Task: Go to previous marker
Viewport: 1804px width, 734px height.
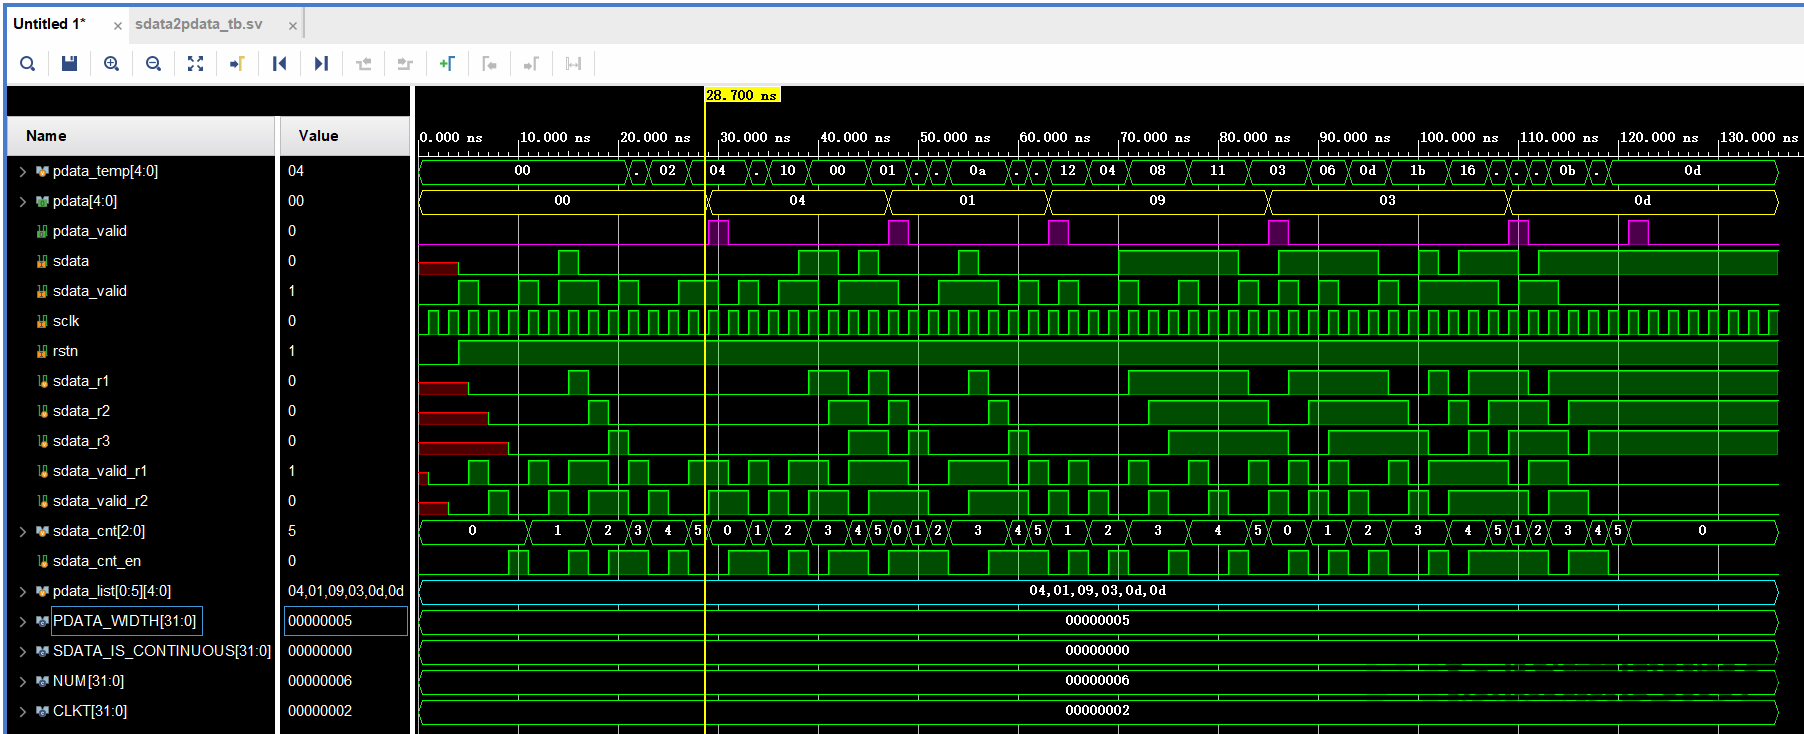Action: click(x=489, y=64)
